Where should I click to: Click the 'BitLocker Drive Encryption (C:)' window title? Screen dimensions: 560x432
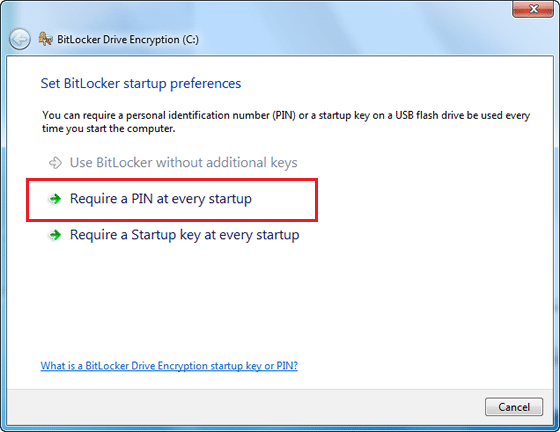(x=128, y=39)
